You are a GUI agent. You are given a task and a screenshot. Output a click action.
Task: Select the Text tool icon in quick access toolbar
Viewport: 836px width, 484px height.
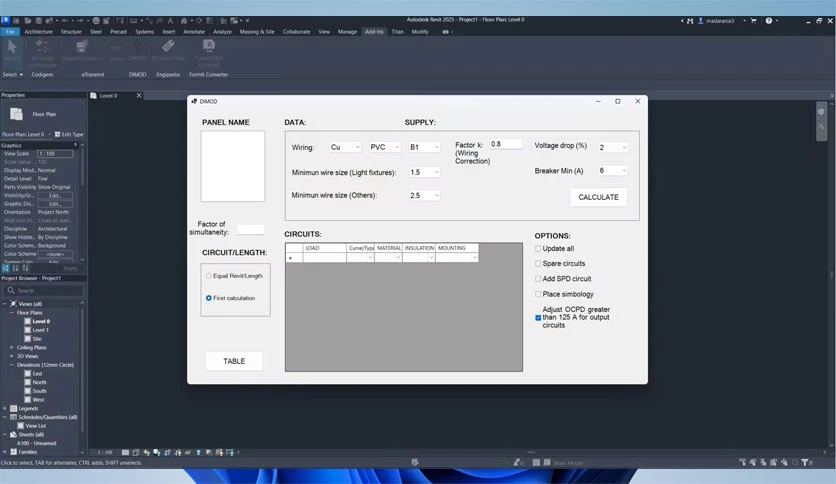[170, 21]
